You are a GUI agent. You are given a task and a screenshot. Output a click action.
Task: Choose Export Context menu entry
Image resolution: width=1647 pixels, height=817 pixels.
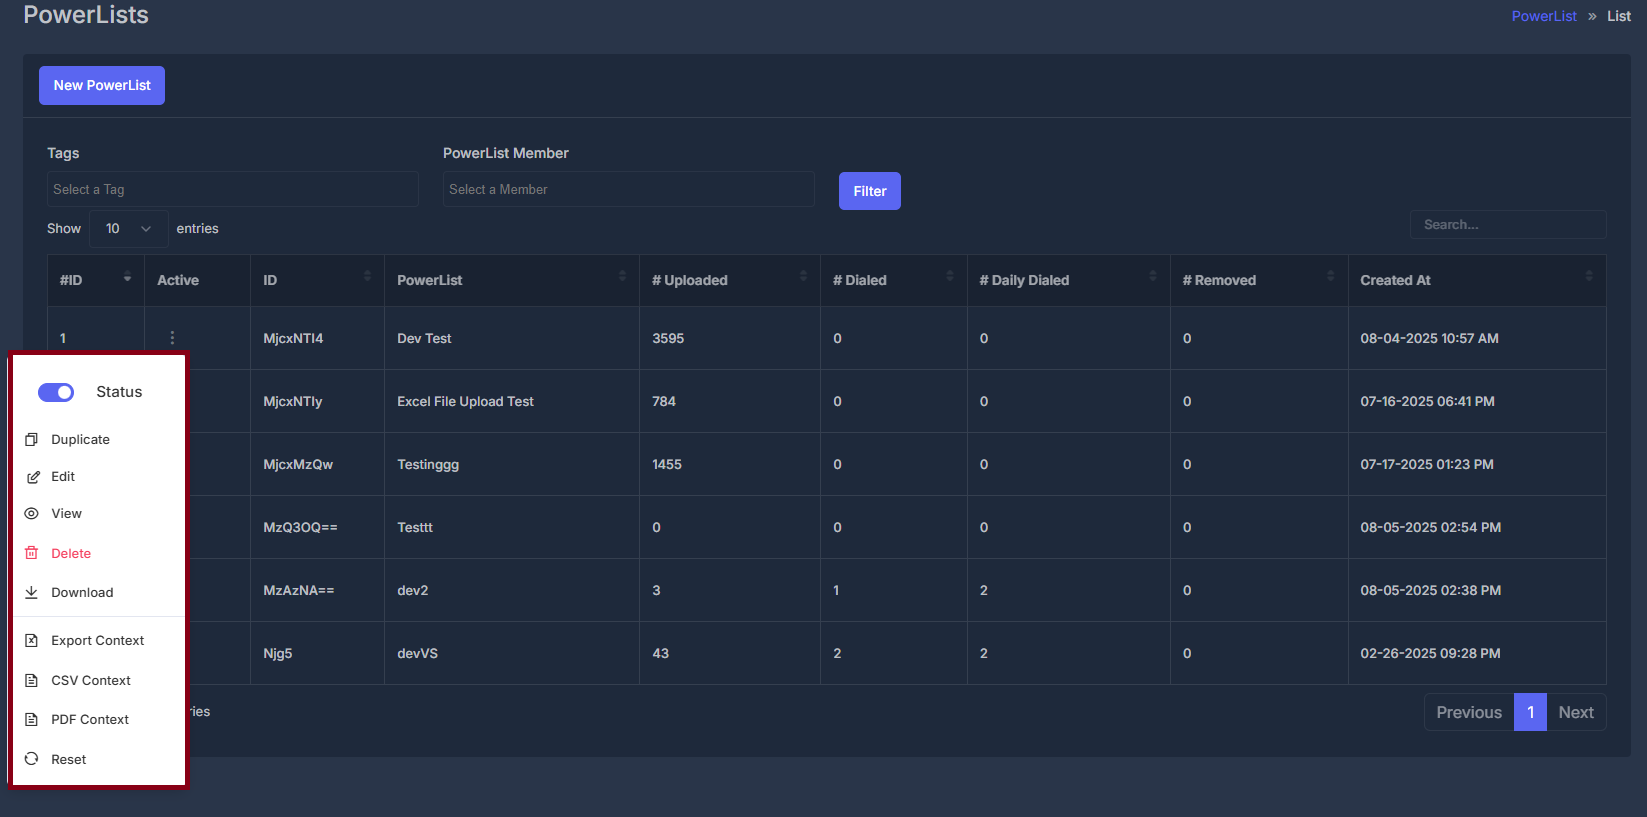(98, 641)
